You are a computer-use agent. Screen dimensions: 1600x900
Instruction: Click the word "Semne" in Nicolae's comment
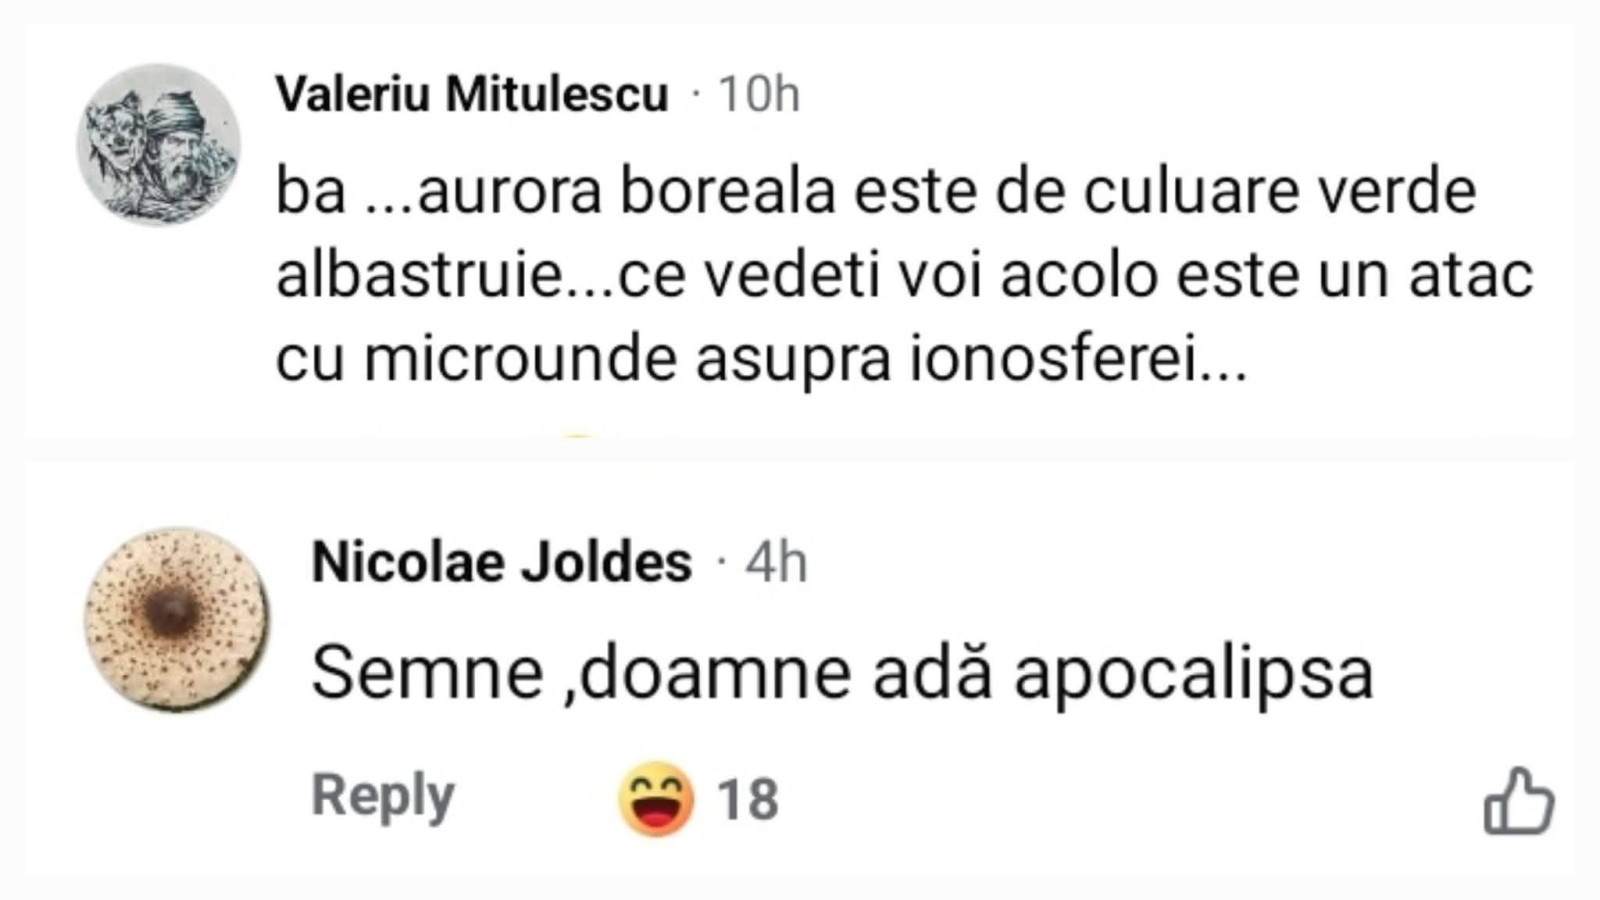pos(427,673)
